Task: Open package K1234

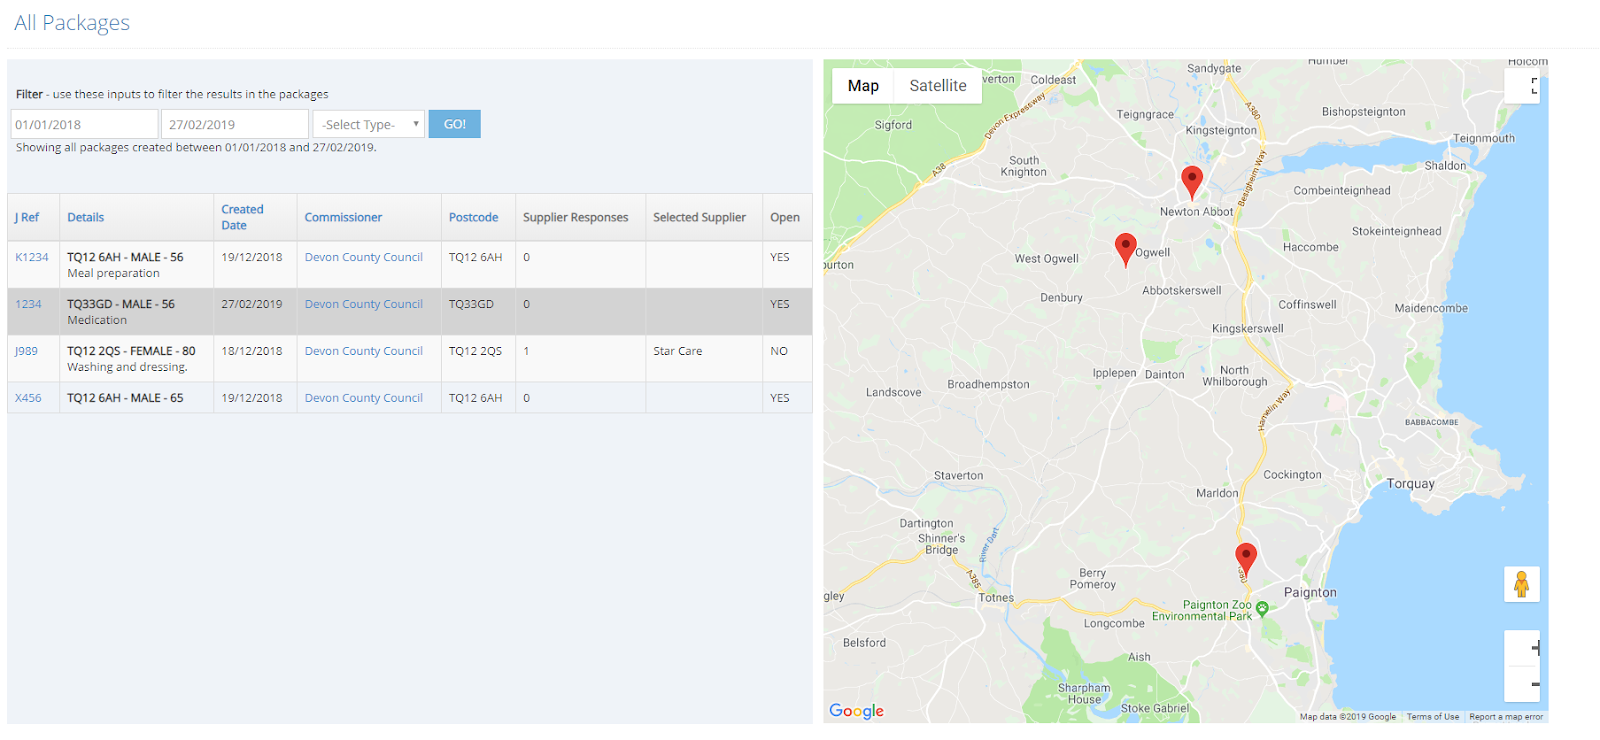Action: [x=32, y=257]
